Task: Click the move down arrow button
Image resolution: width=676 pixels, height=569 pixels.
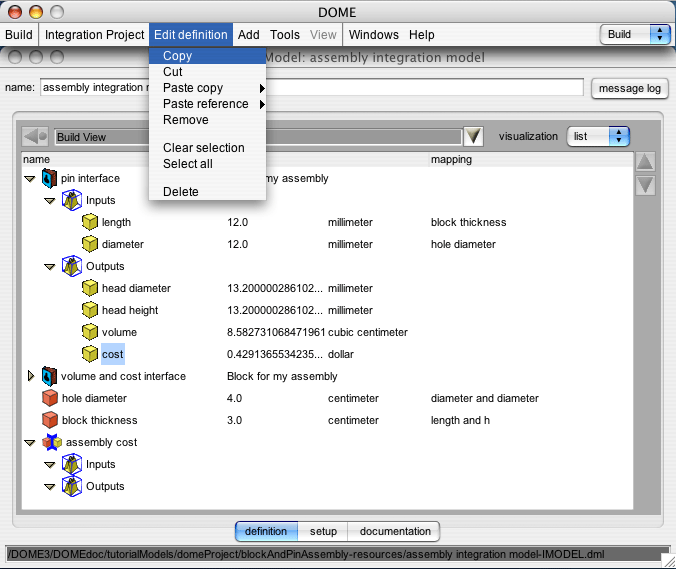Action: (x=645, y=185)
